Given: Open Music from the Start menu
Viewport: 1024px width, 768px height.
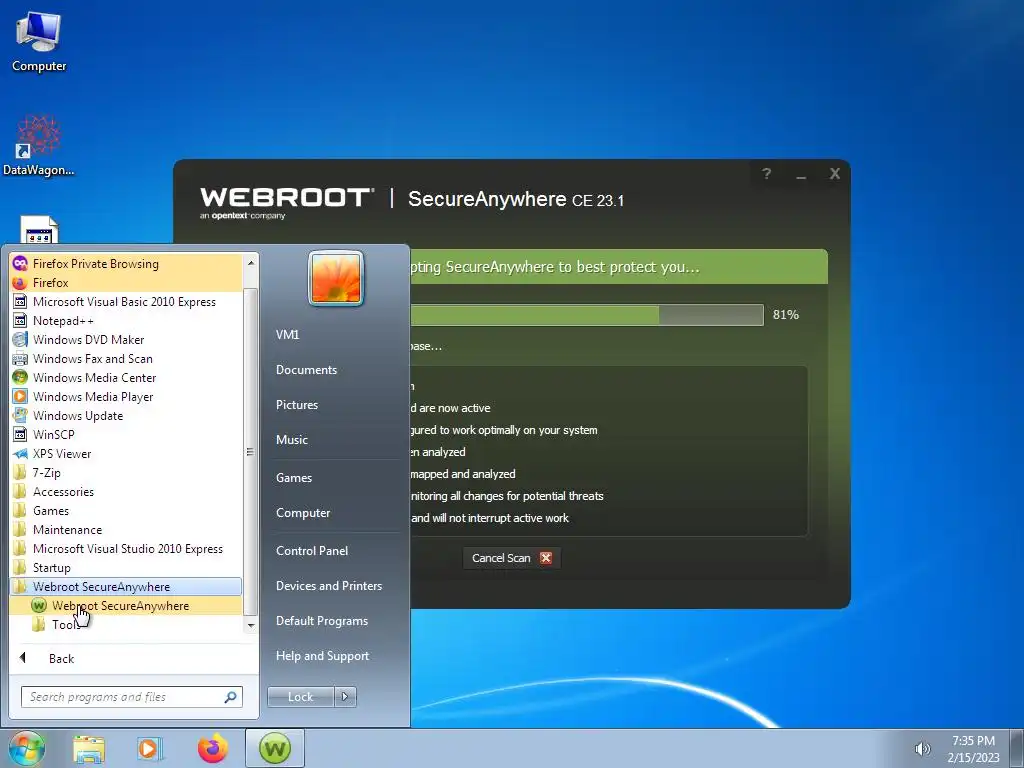Looking at the screenshot, I should click(x=292, y=440).
